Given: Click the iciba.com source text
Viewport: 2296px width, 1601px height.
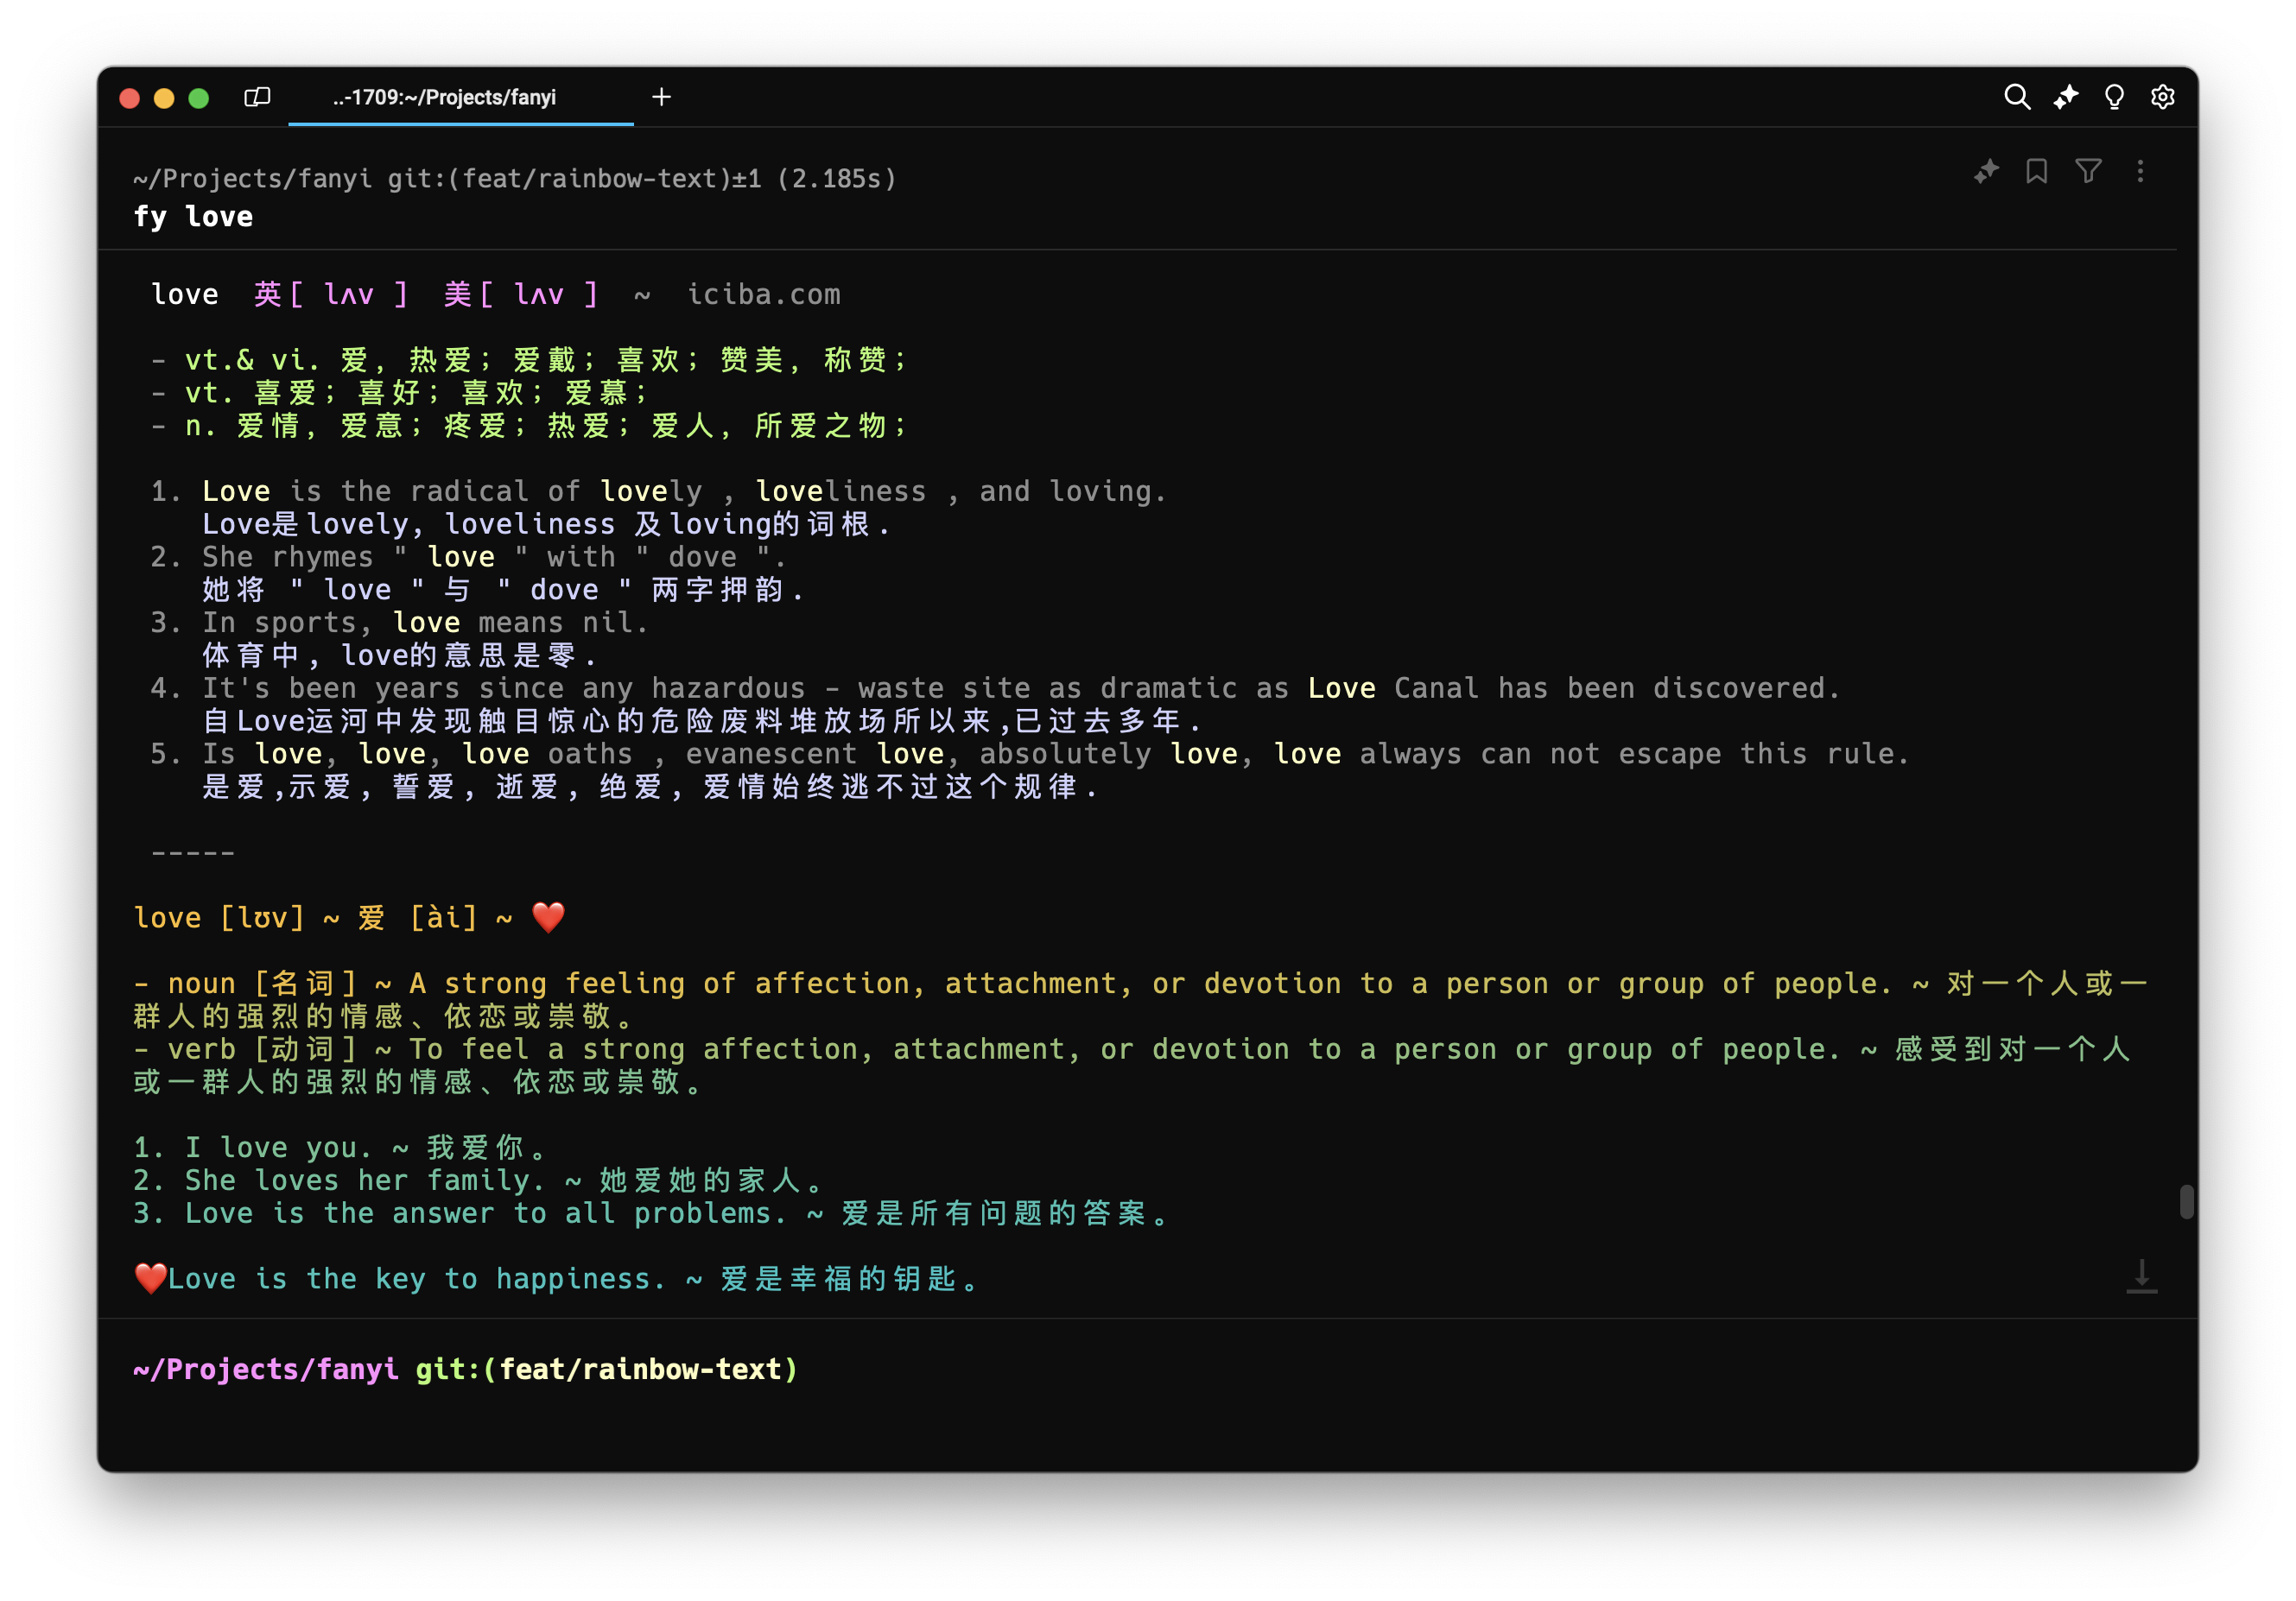Looking at the screenshot, I should pyautogui.click(x=763, y=295).
